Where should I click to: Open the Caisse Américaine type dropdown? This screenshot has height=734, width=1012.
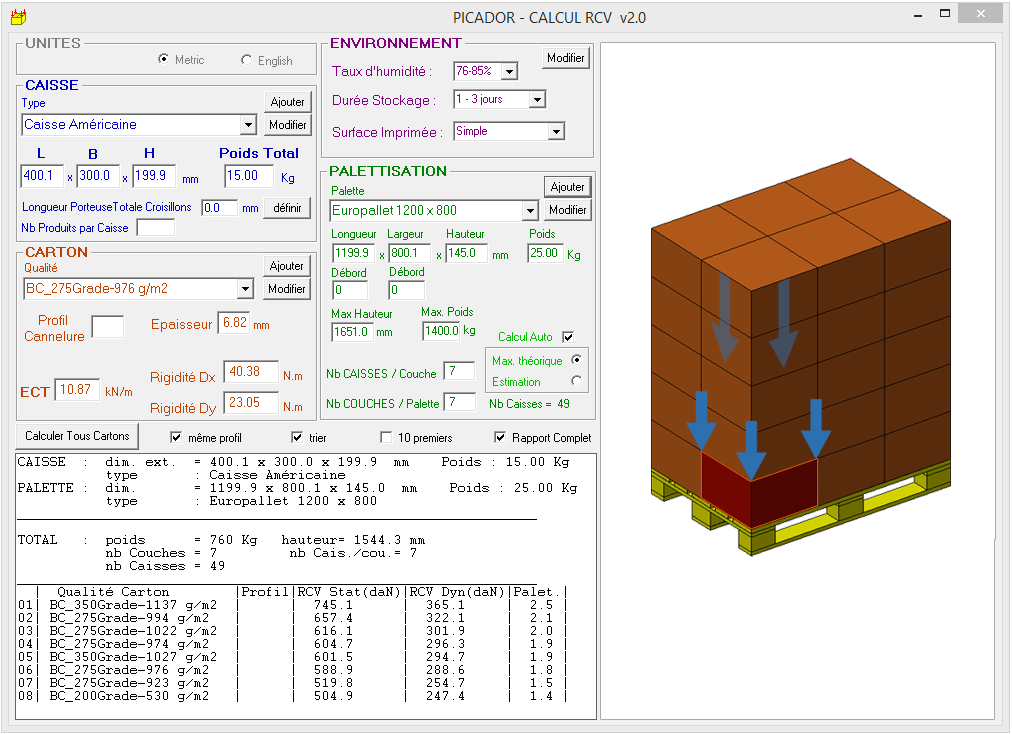tap(248, 125)
